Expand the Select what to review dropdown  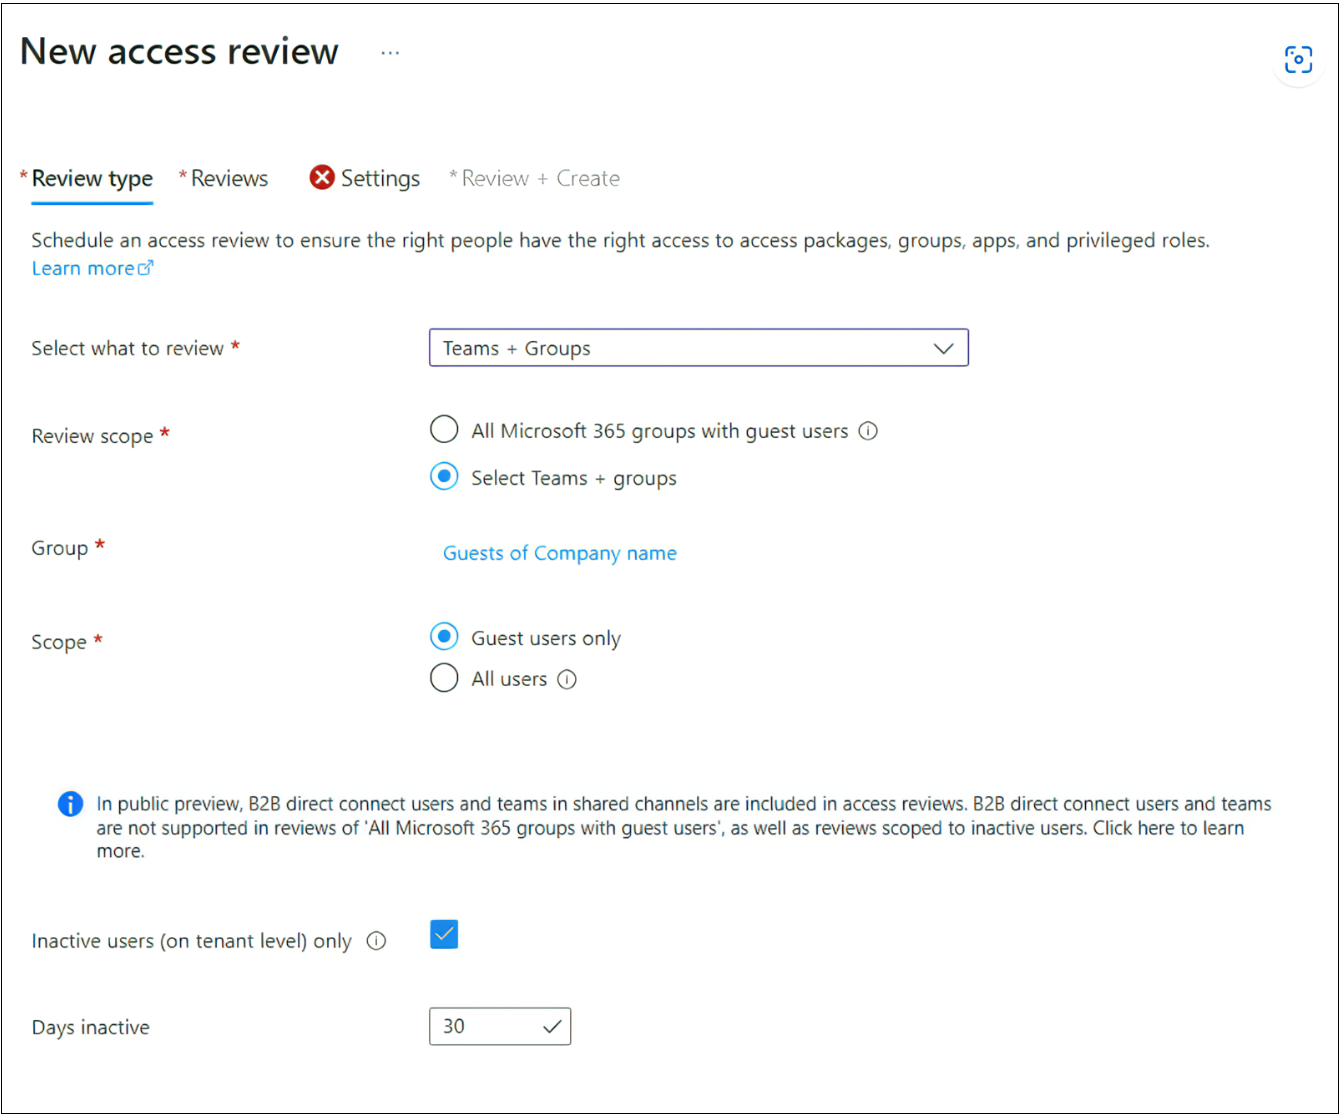(x=698, y=348)
